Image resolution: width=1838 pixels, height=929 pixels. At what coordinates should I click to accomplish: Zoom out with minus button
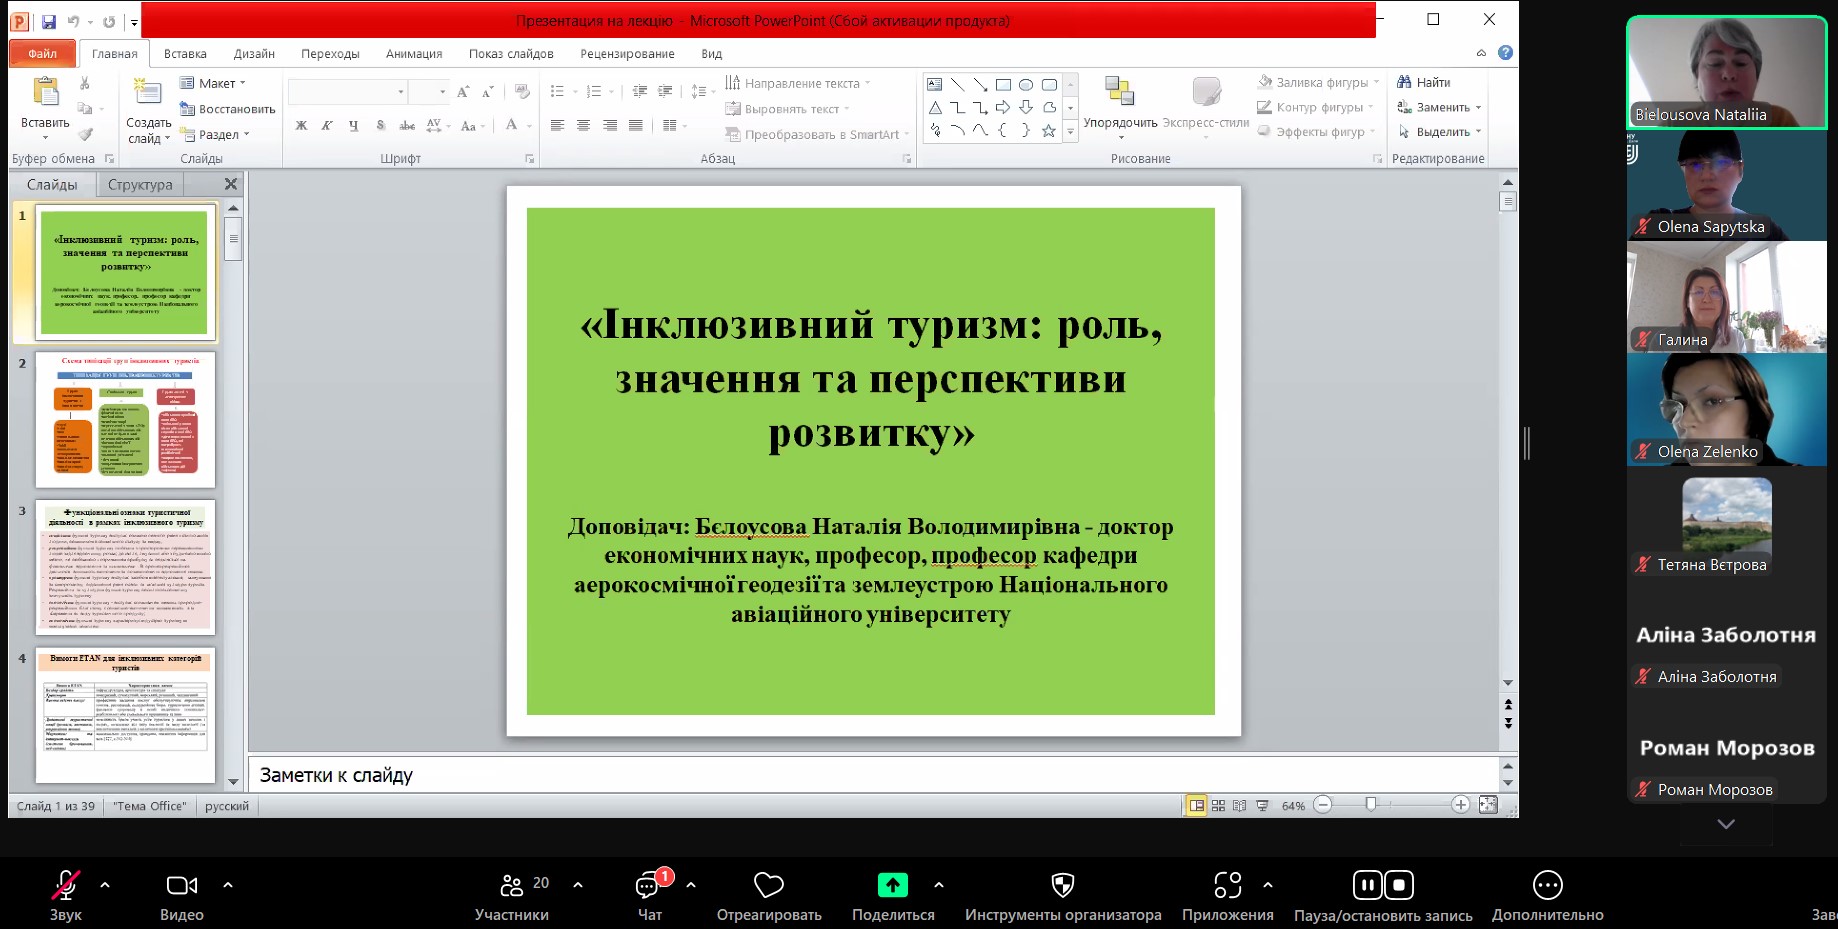click(x=1323, y=805)
